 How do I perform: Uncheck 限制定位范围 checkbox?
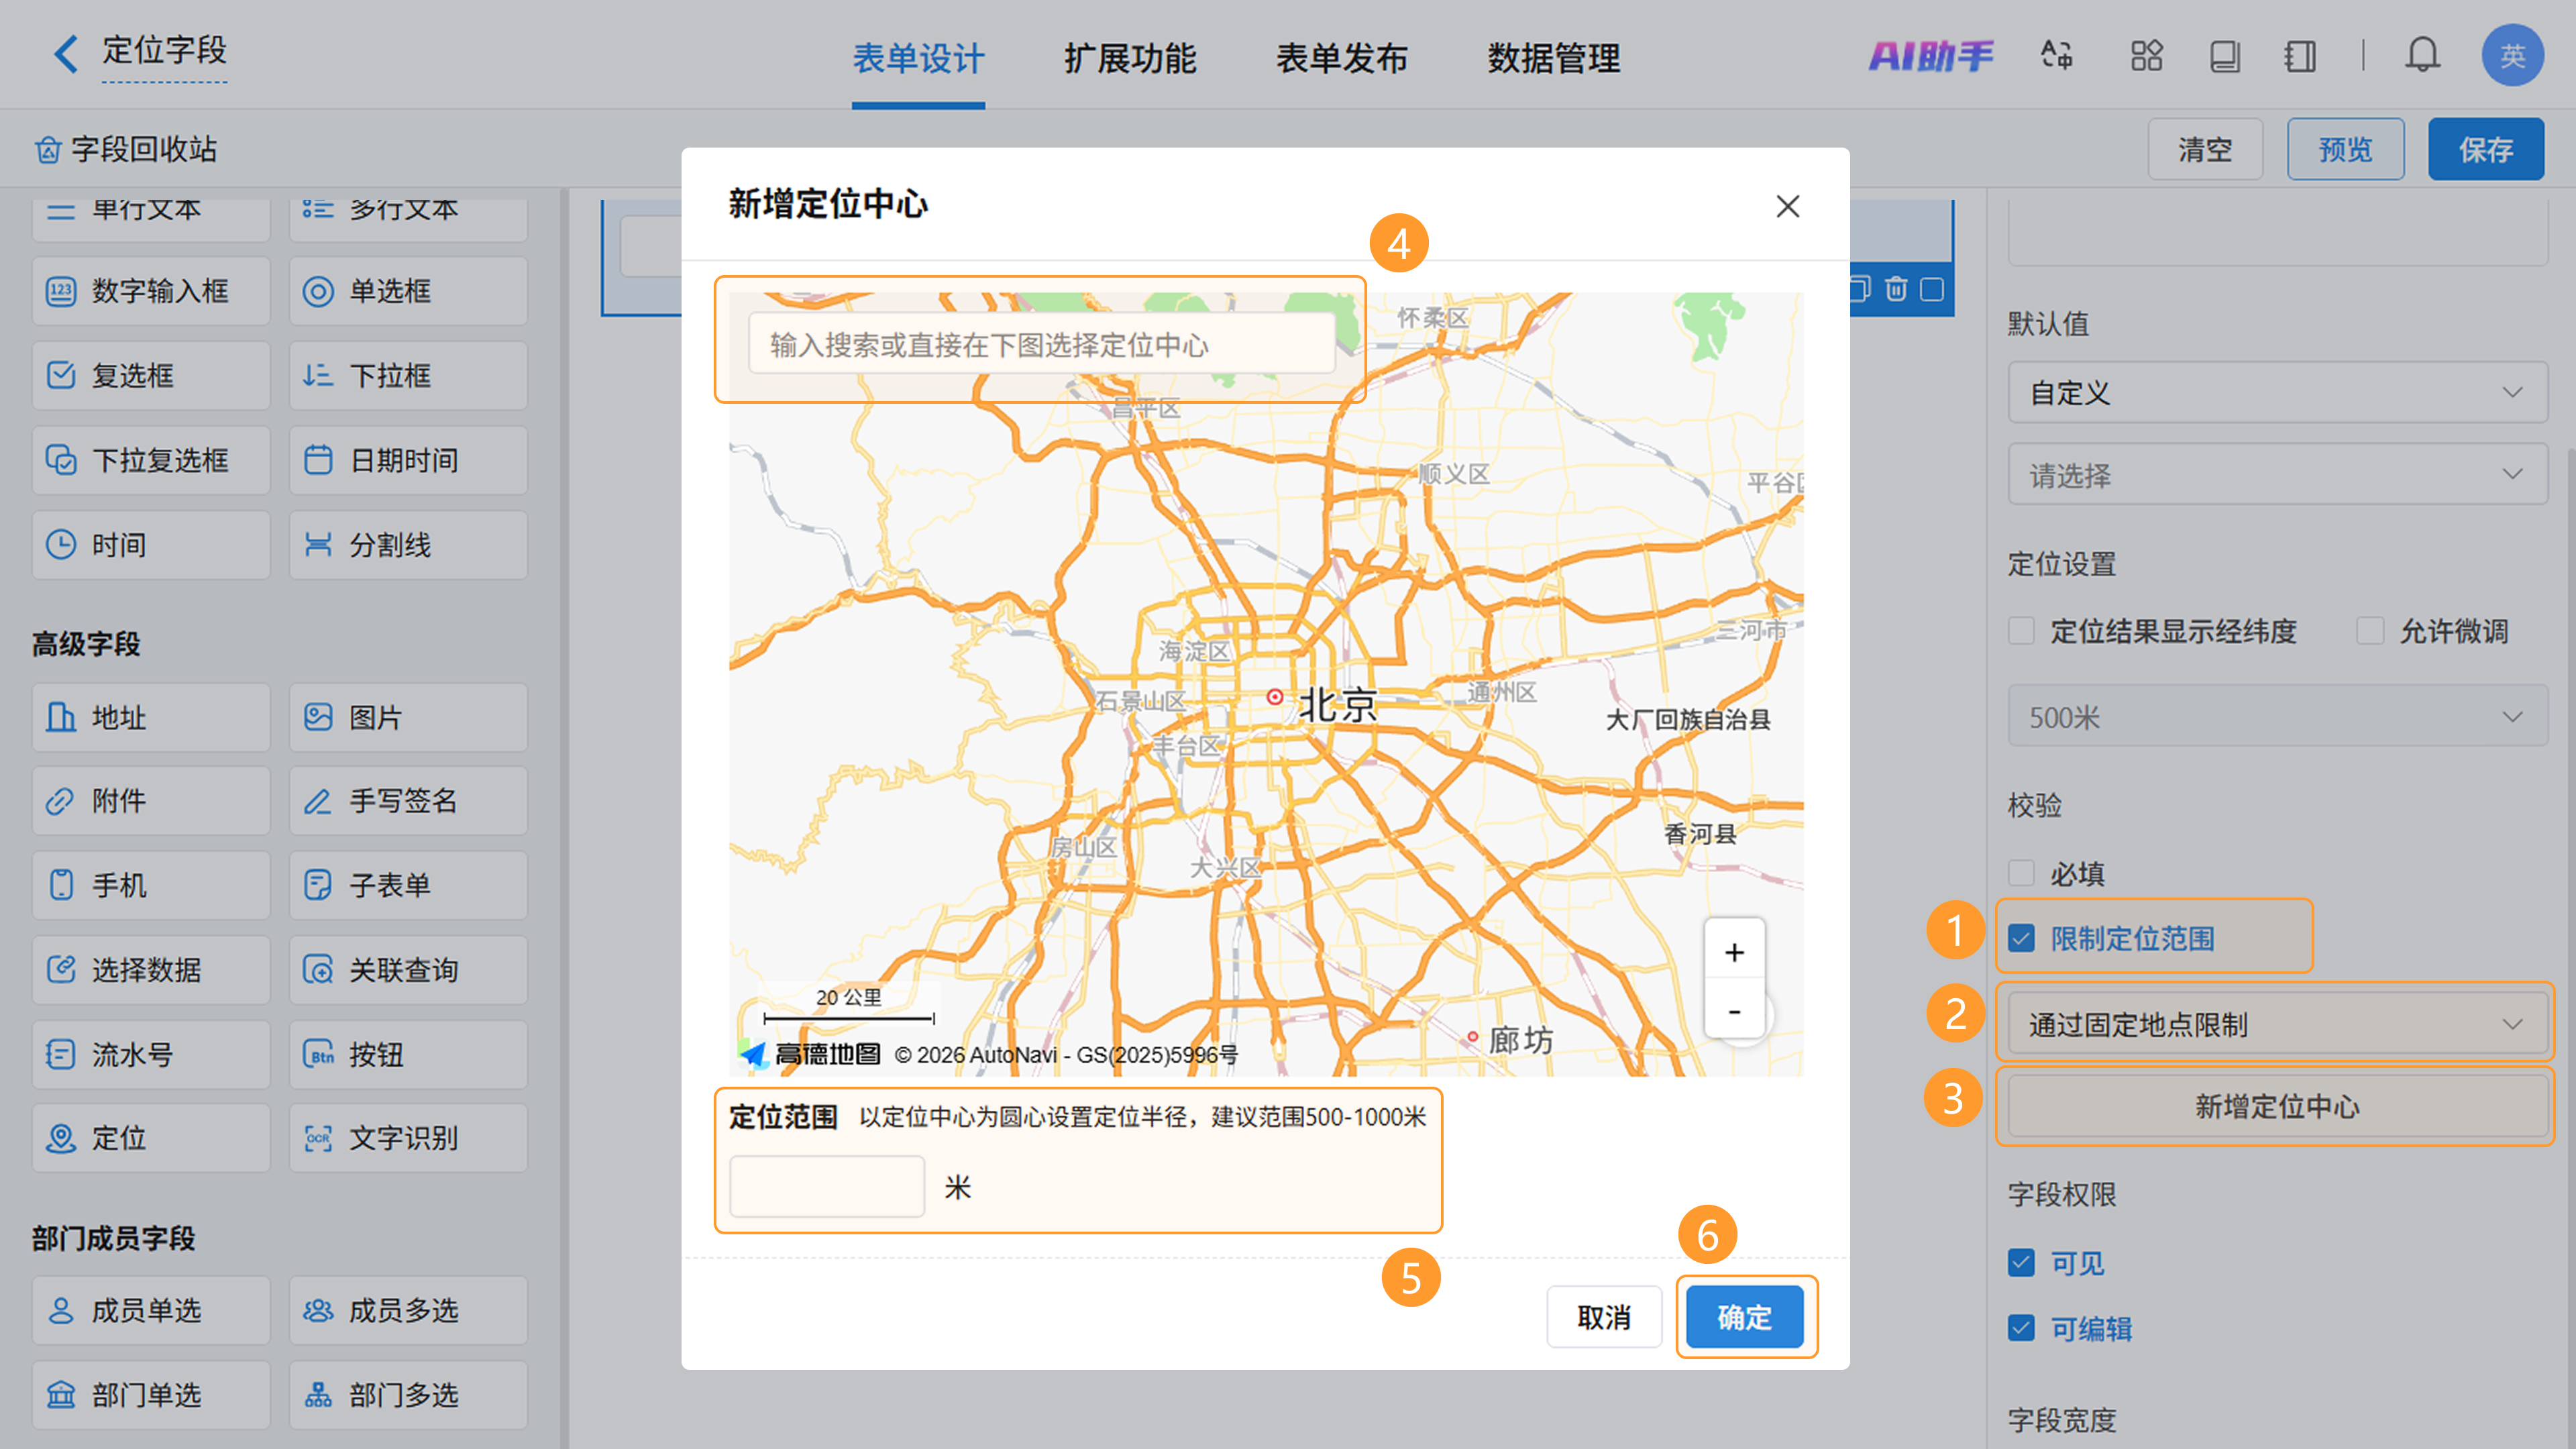2021,938
